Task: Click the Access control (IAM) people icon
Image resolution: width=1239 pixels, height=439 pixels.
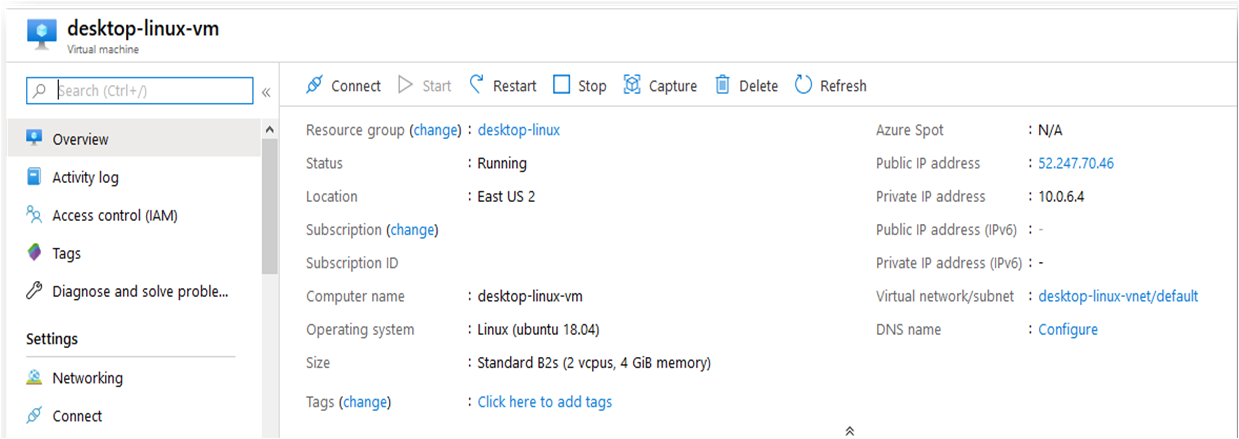Action: (x=34, y=215)
